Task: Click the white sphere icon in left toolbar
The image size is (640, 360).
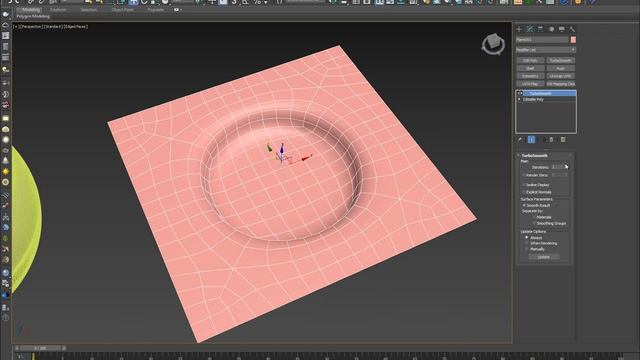Action: (5, 140)
